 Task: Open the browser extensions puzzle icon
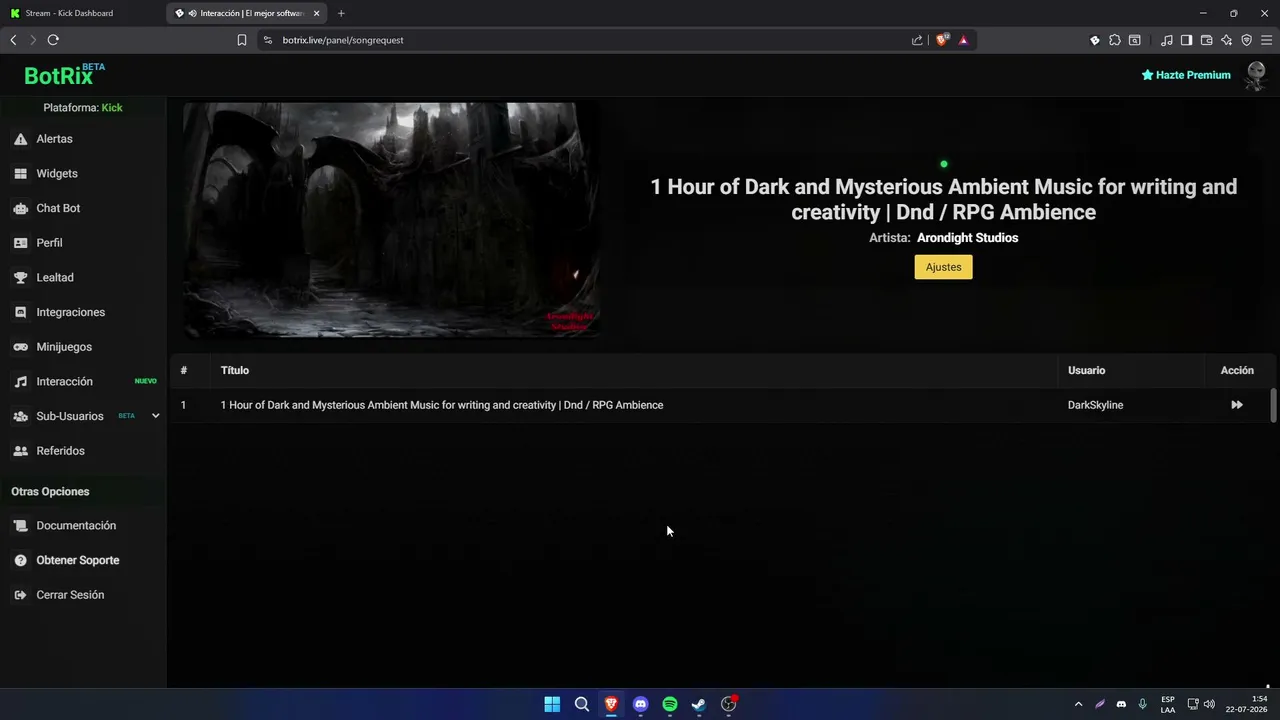(1115, 40)
